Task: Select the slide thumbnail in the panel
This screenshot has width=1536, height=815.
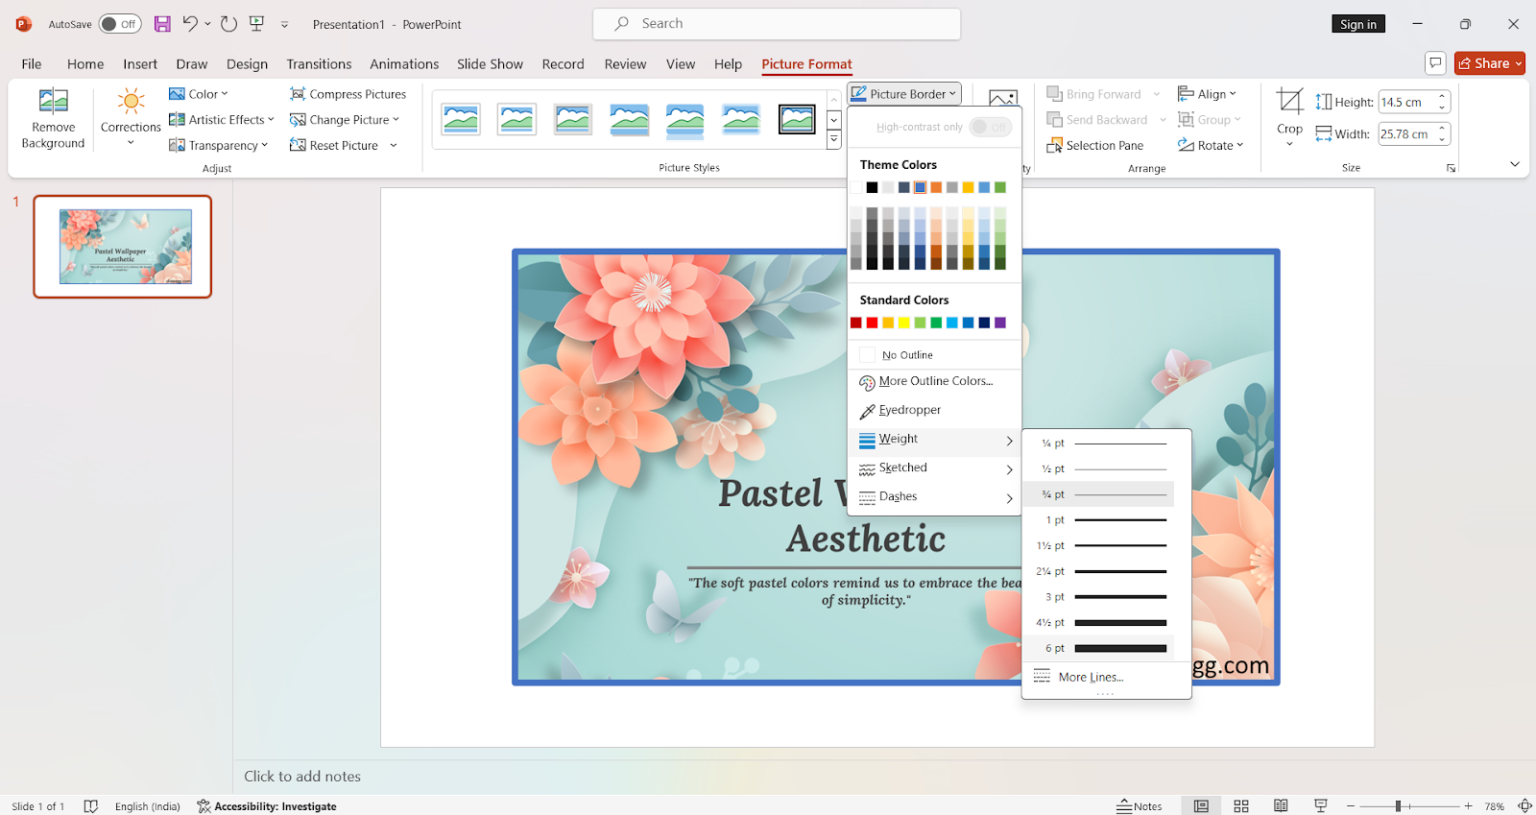Action: (x=122, y=246)
